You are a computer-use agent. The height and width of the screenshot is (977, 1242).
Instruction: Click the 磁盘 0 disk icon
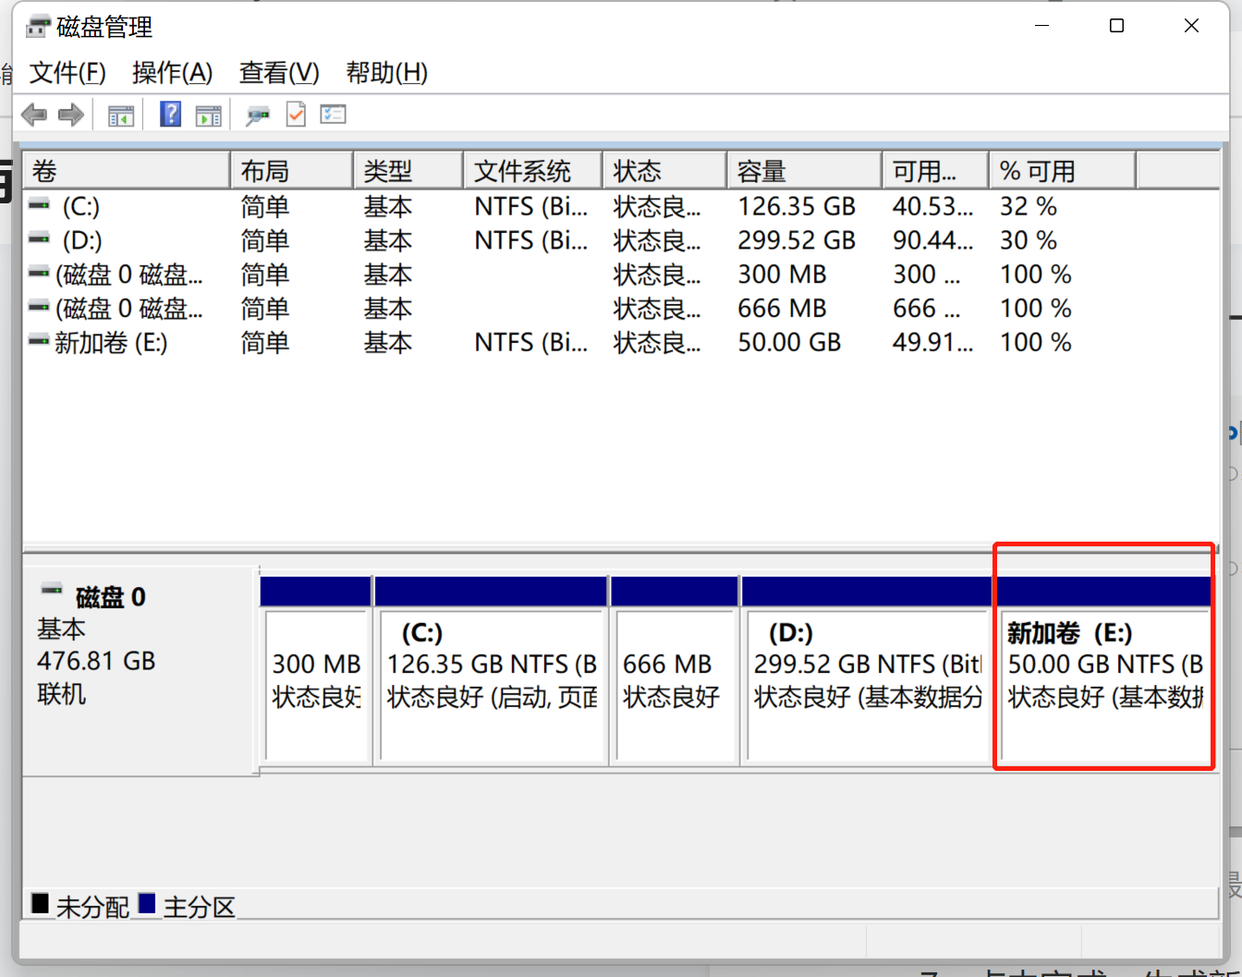point(52,591)
